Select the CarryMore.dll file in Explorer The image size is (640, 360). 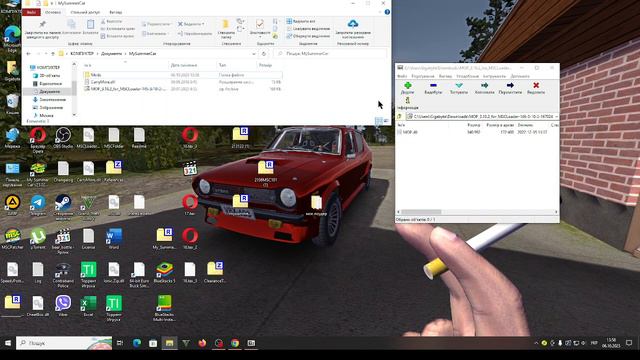pos(102,82)
